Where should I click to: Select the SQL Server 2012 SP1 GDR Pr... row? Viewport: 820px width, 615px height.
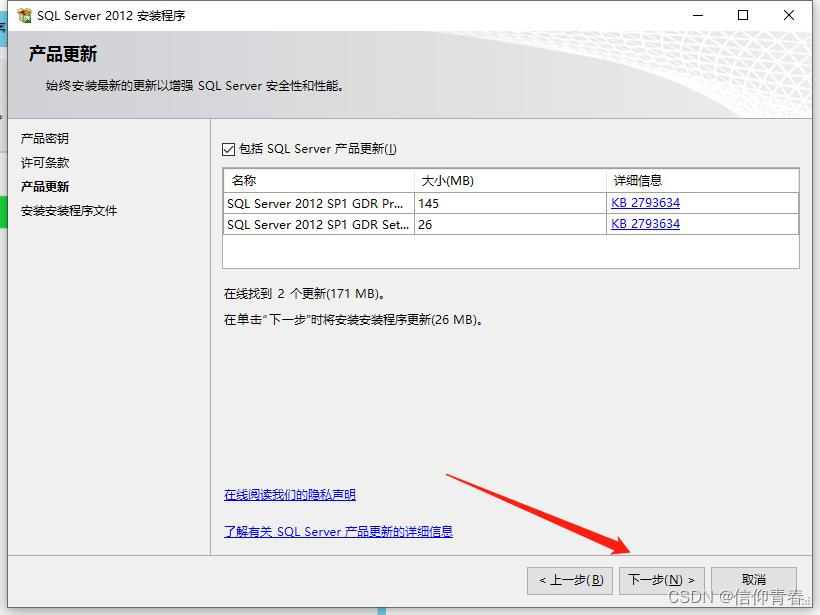(511, 203)
